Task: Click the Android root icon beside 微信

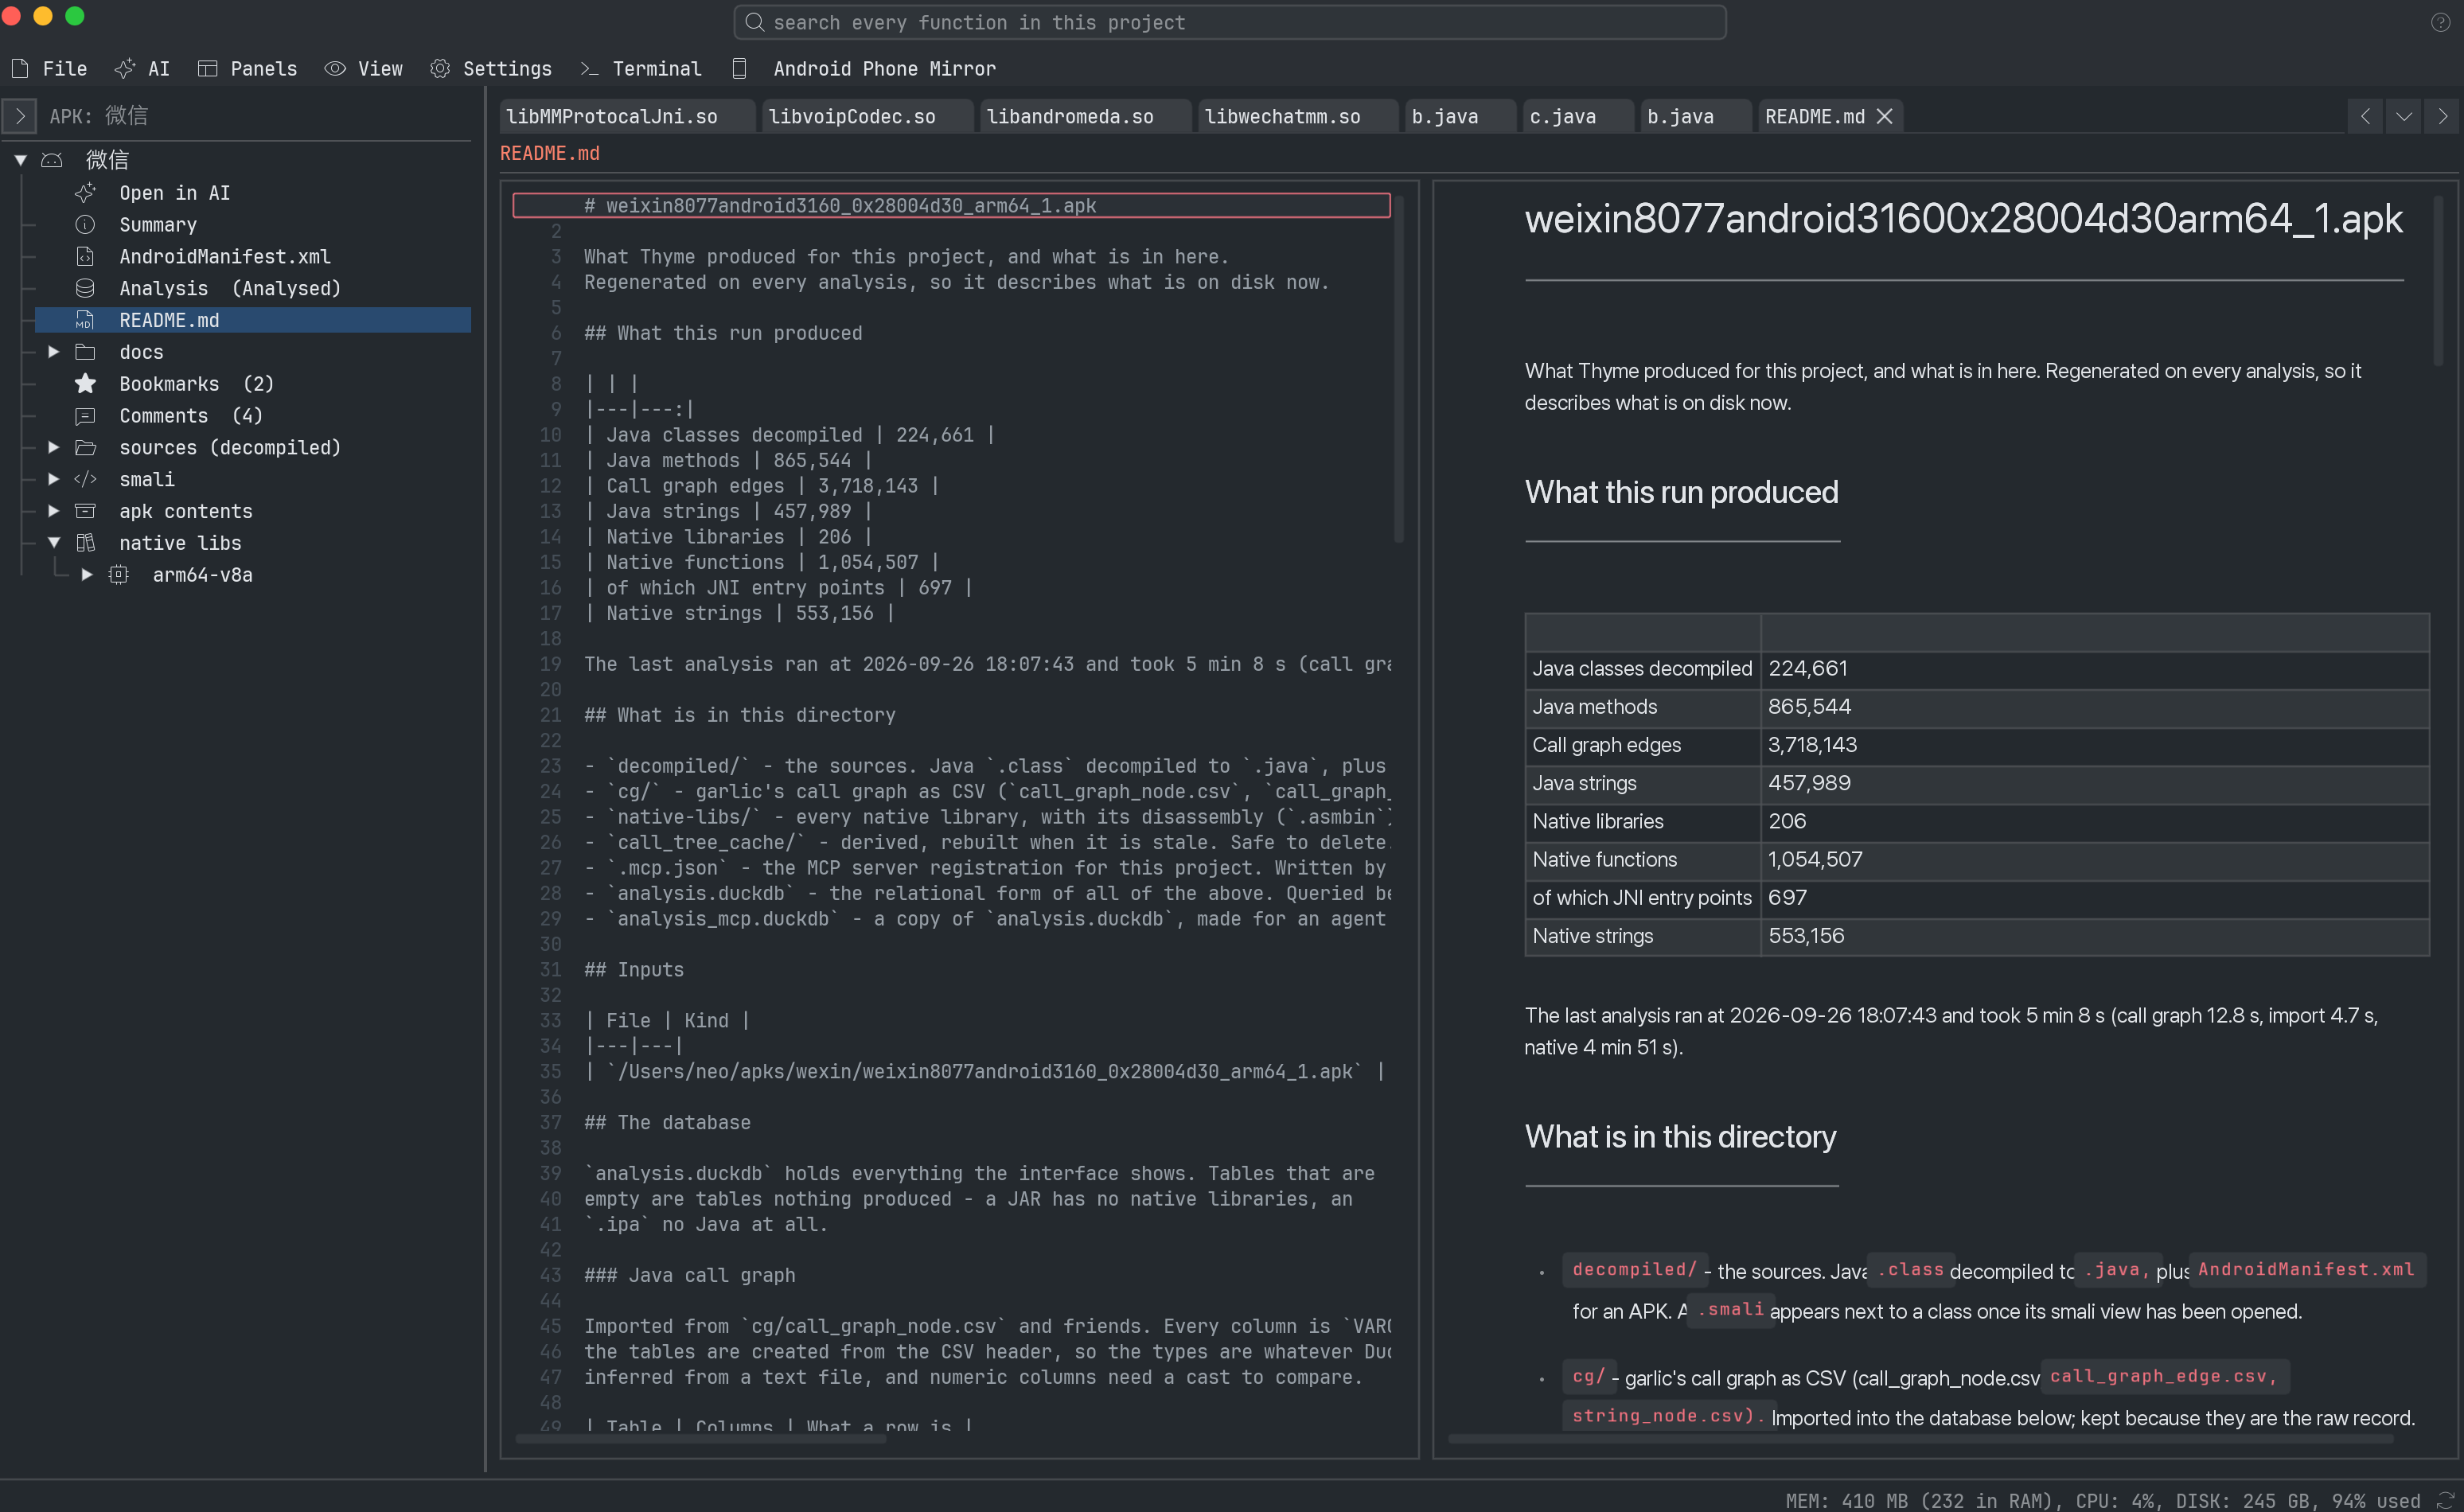Action: pyautogui.click(x=52, y=160)
